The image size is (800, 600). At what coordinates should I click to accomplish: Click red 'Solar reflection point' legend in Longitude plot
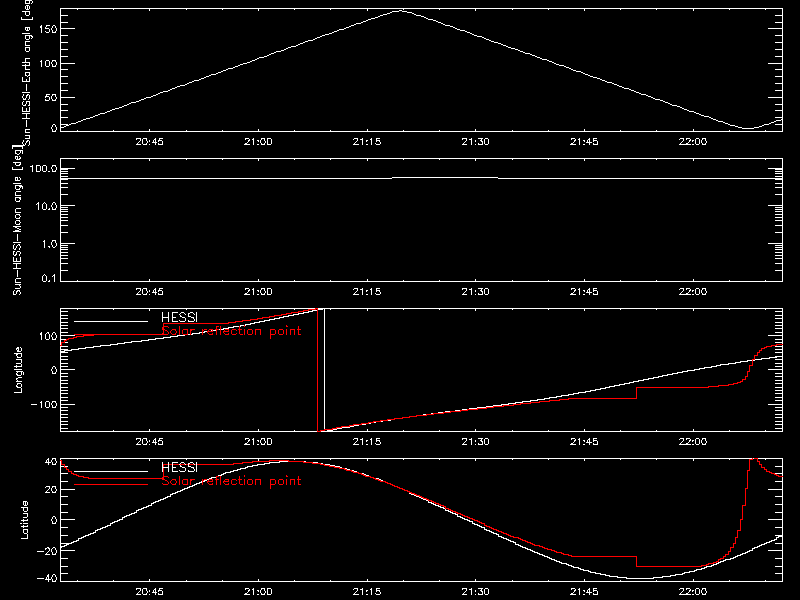pos(232,331)
